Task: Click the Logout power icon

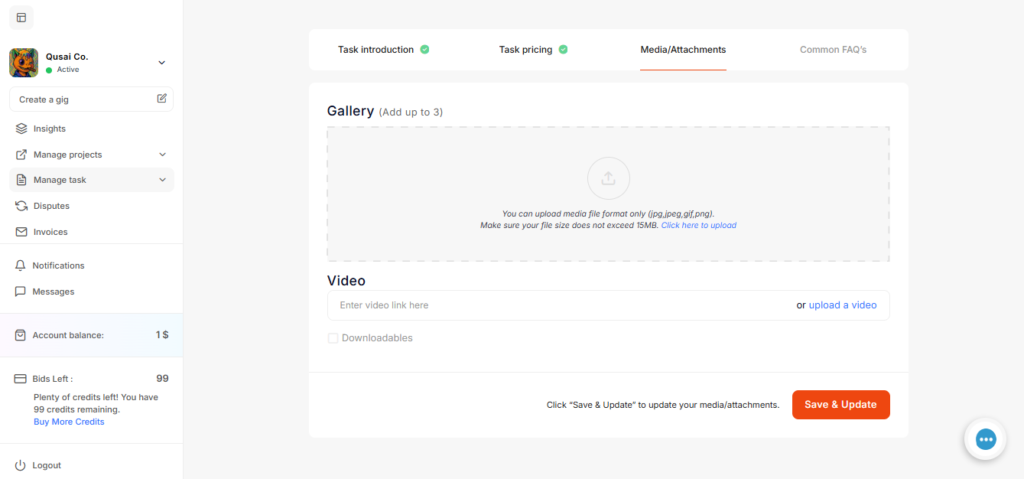Action: click(21, 466)
